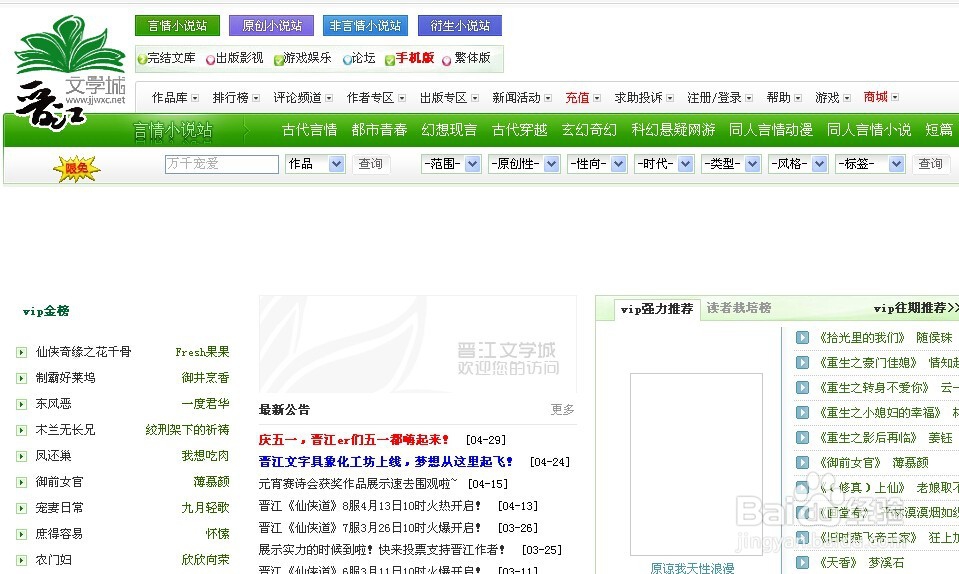Click the green icon beside 游戏娱乐
This screenshot has width=959, height=574.
(x=279, y=59)
